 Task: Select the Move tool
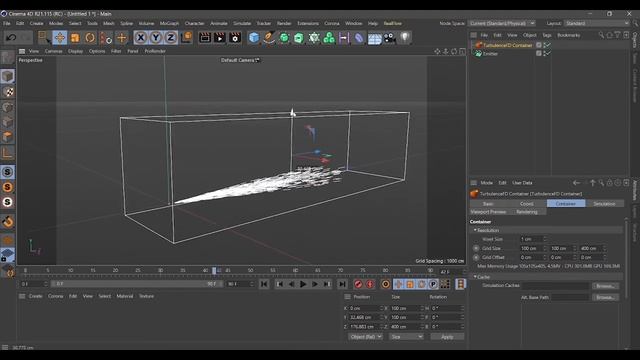60,38
